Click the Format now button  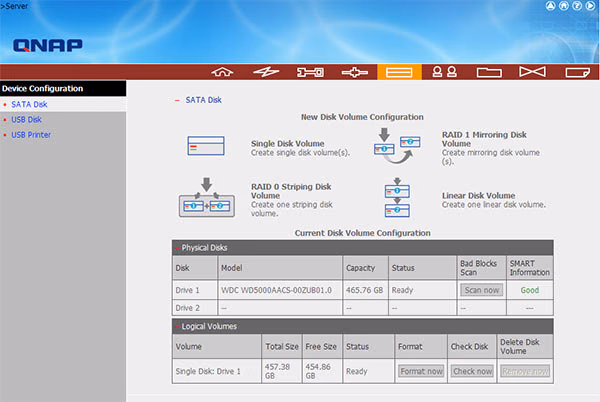tap(421, 371)
